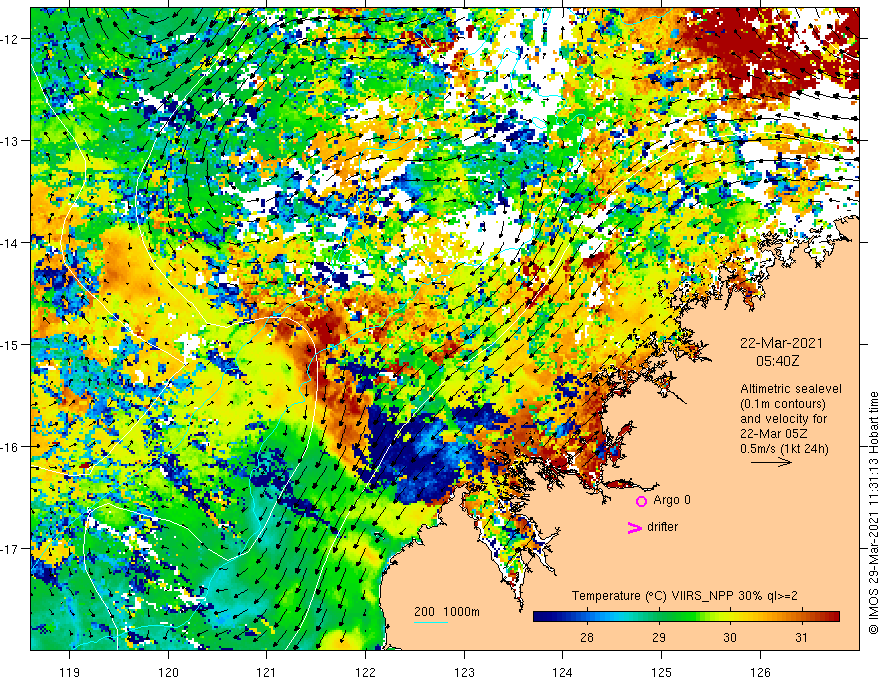
Task: Click latitude axis label -17
Action: [11, 549]
